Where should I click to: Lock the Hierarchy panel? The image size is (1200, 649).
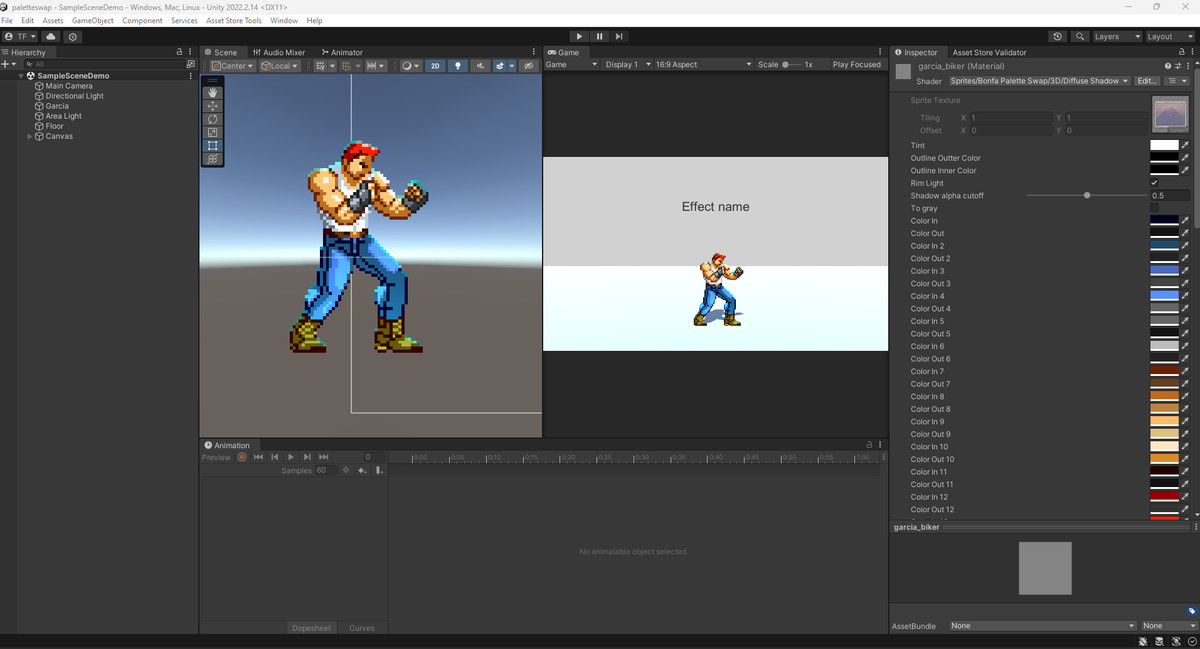(180, 52)
